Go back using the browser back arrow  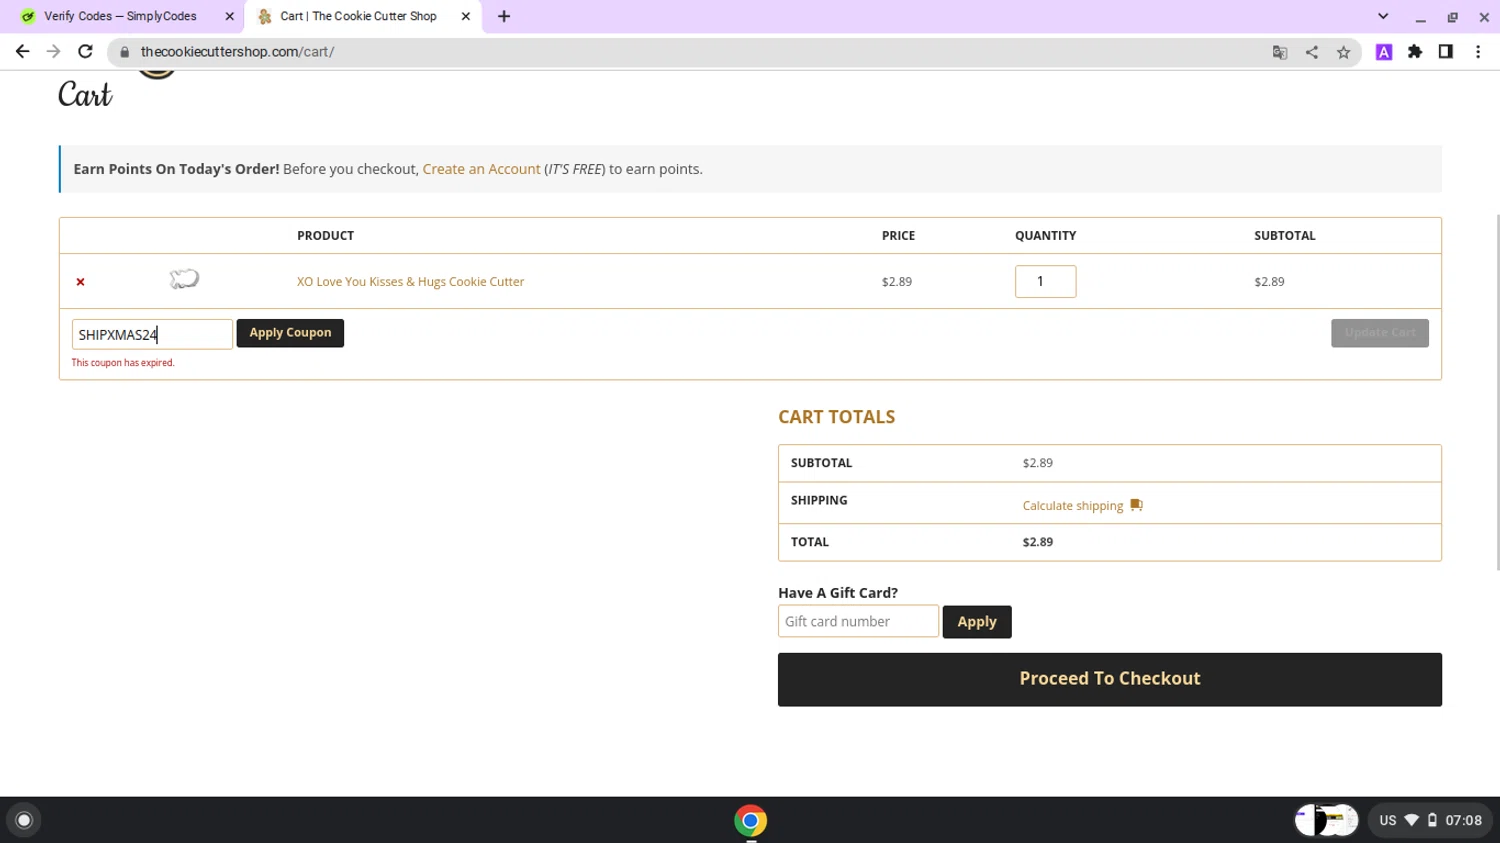pos(22,52)
